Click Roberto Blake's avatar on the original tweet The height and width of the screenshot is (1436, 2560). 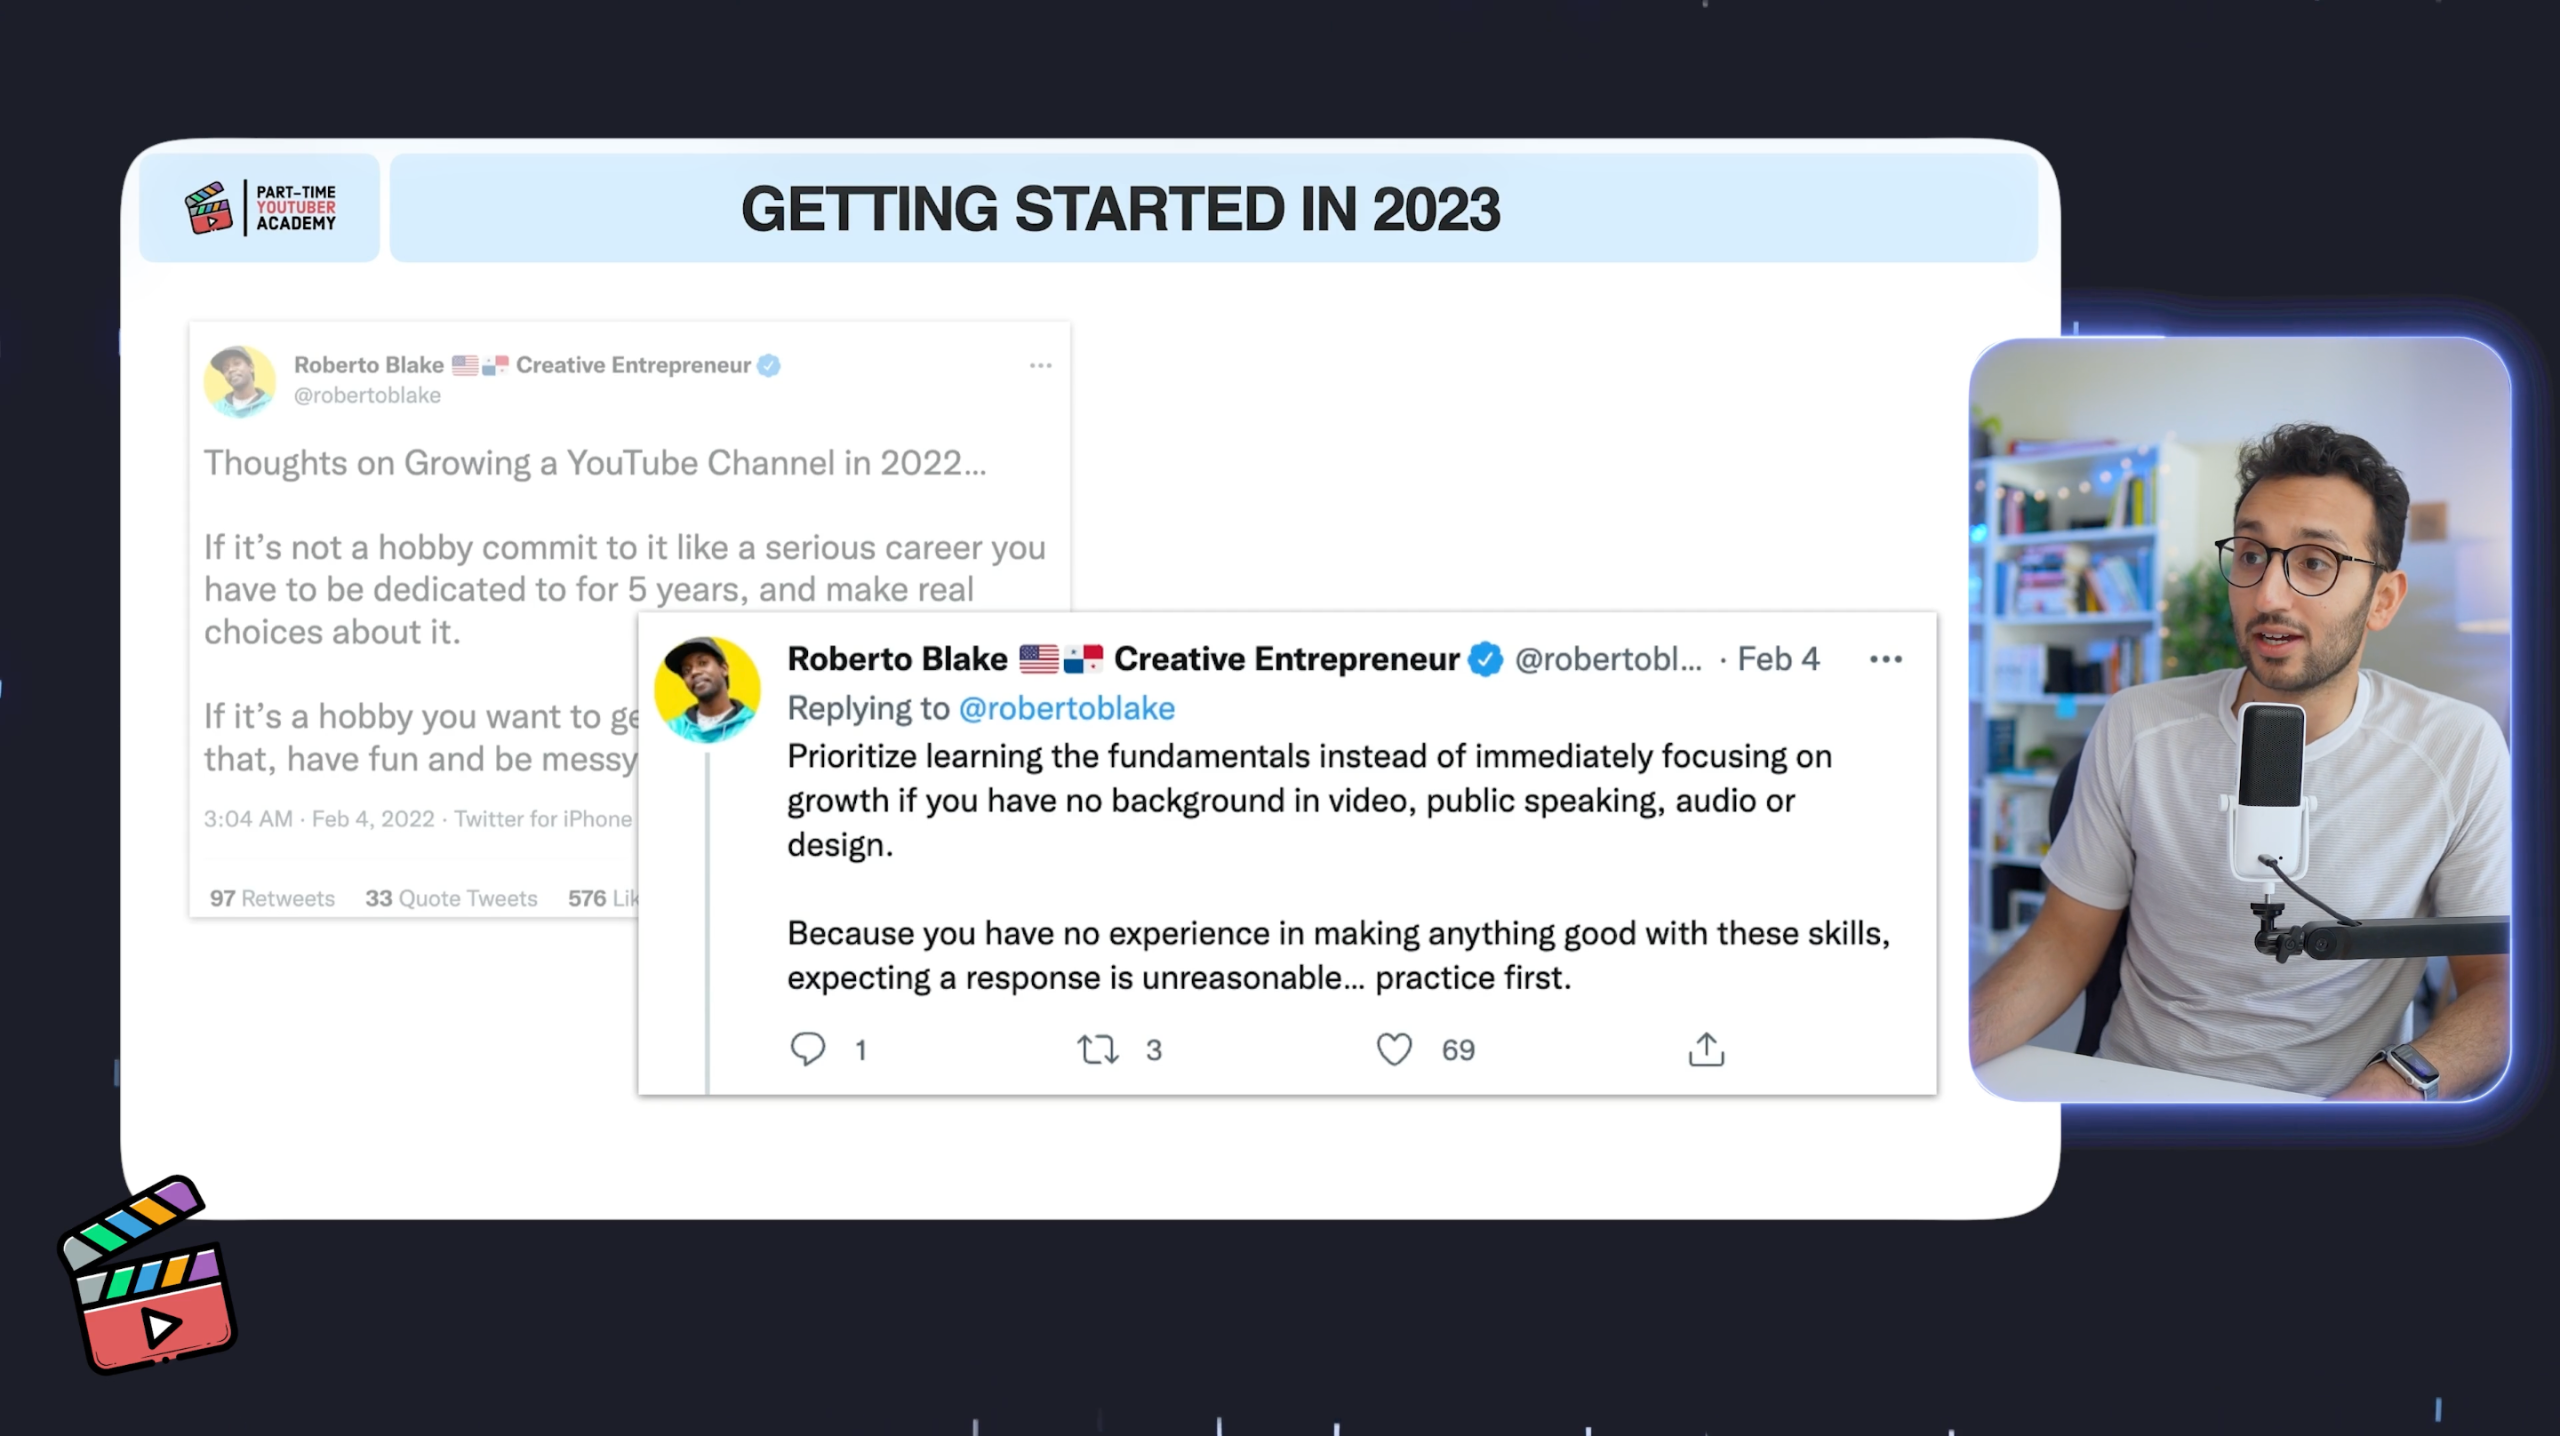pos(240,381)
